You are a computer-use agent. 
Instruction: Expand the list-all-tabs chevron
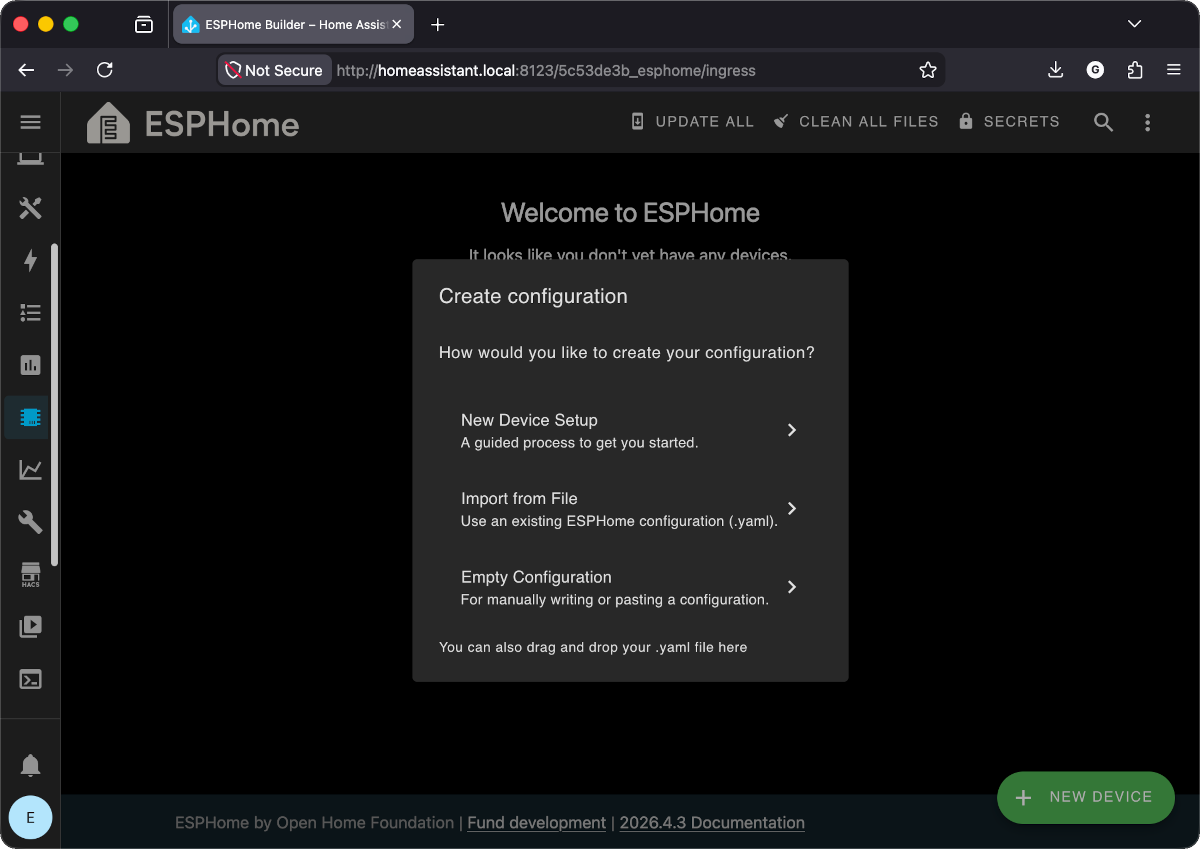point(1134,24)
